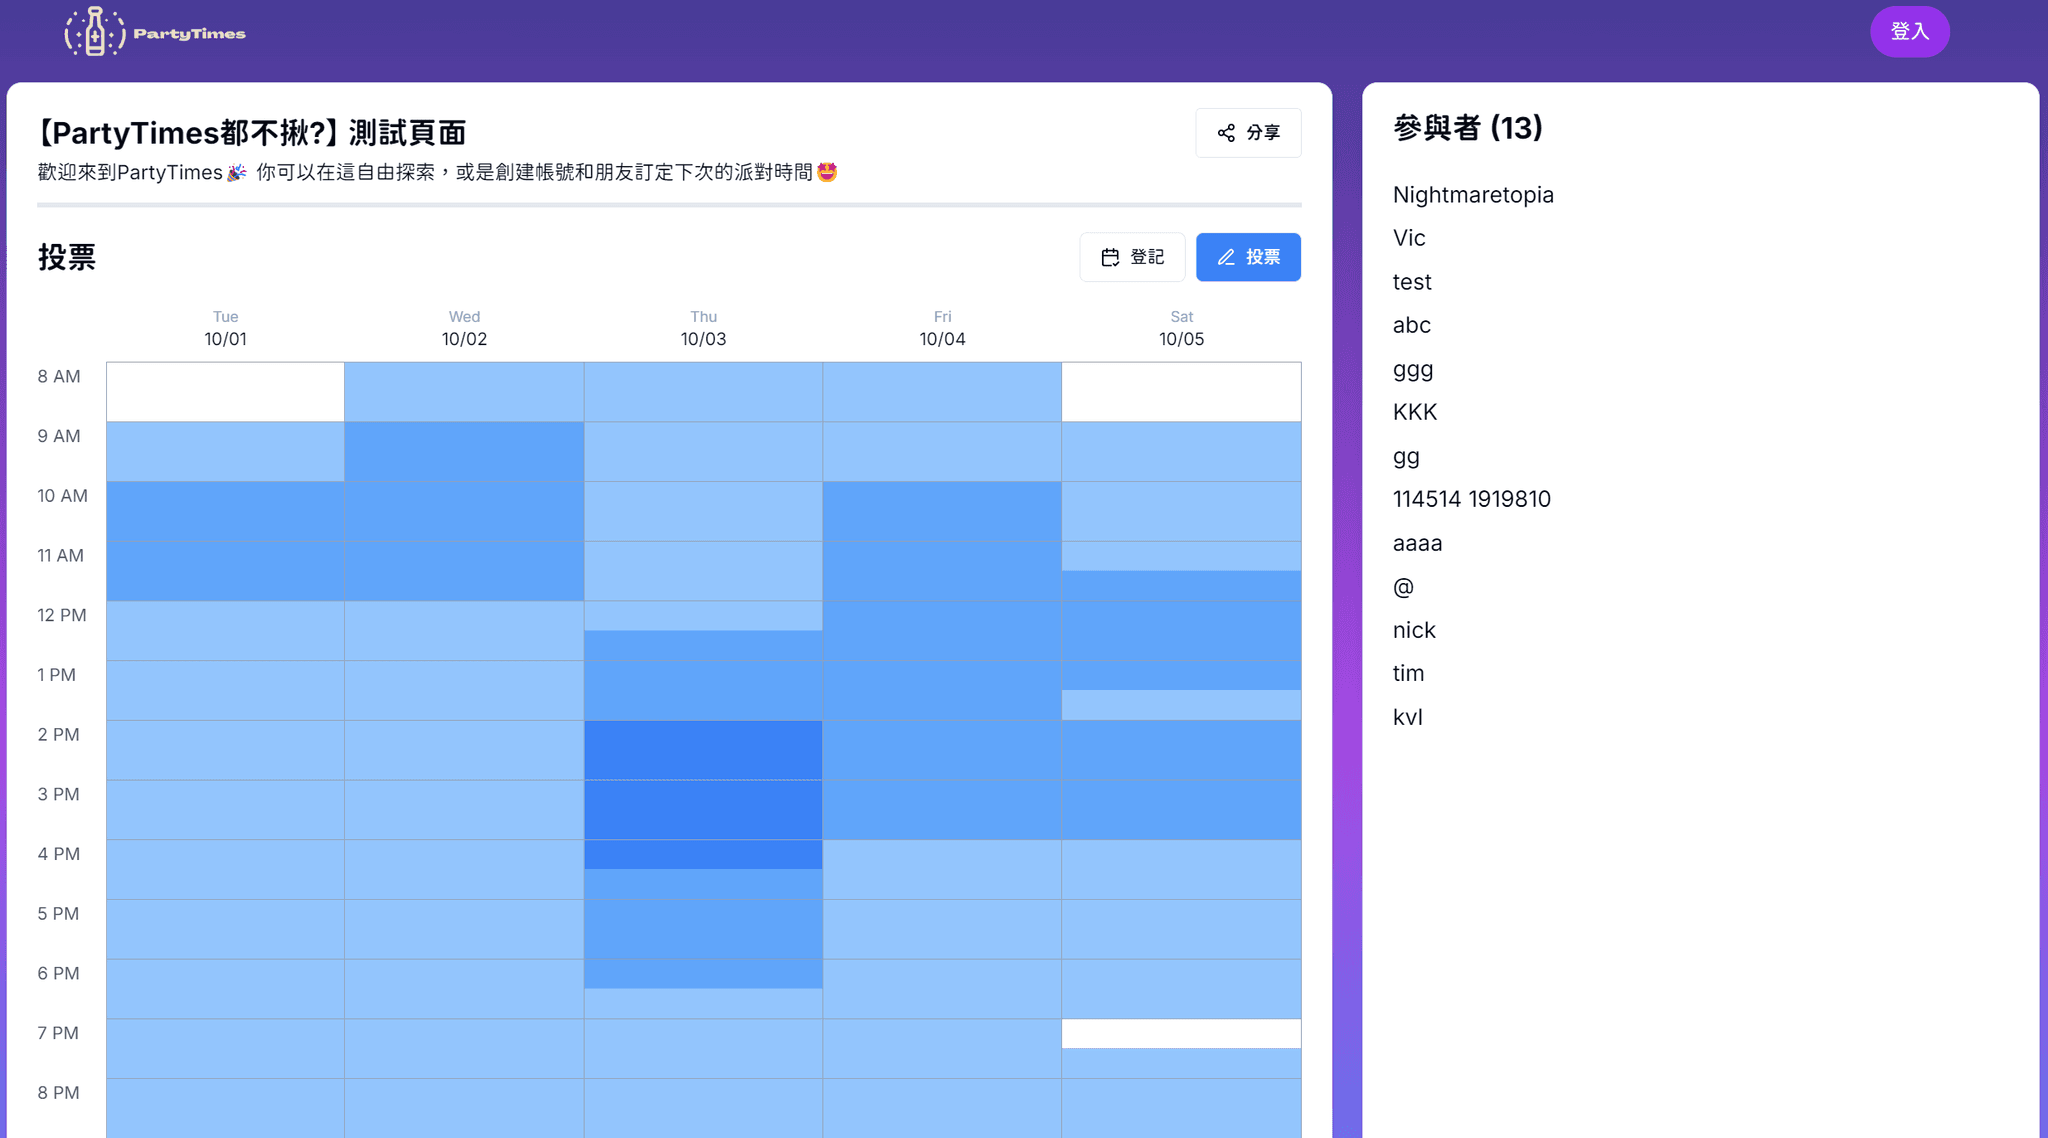
Task: Click the Saturday 12 PM time slot
Action: click(1182, 631)
